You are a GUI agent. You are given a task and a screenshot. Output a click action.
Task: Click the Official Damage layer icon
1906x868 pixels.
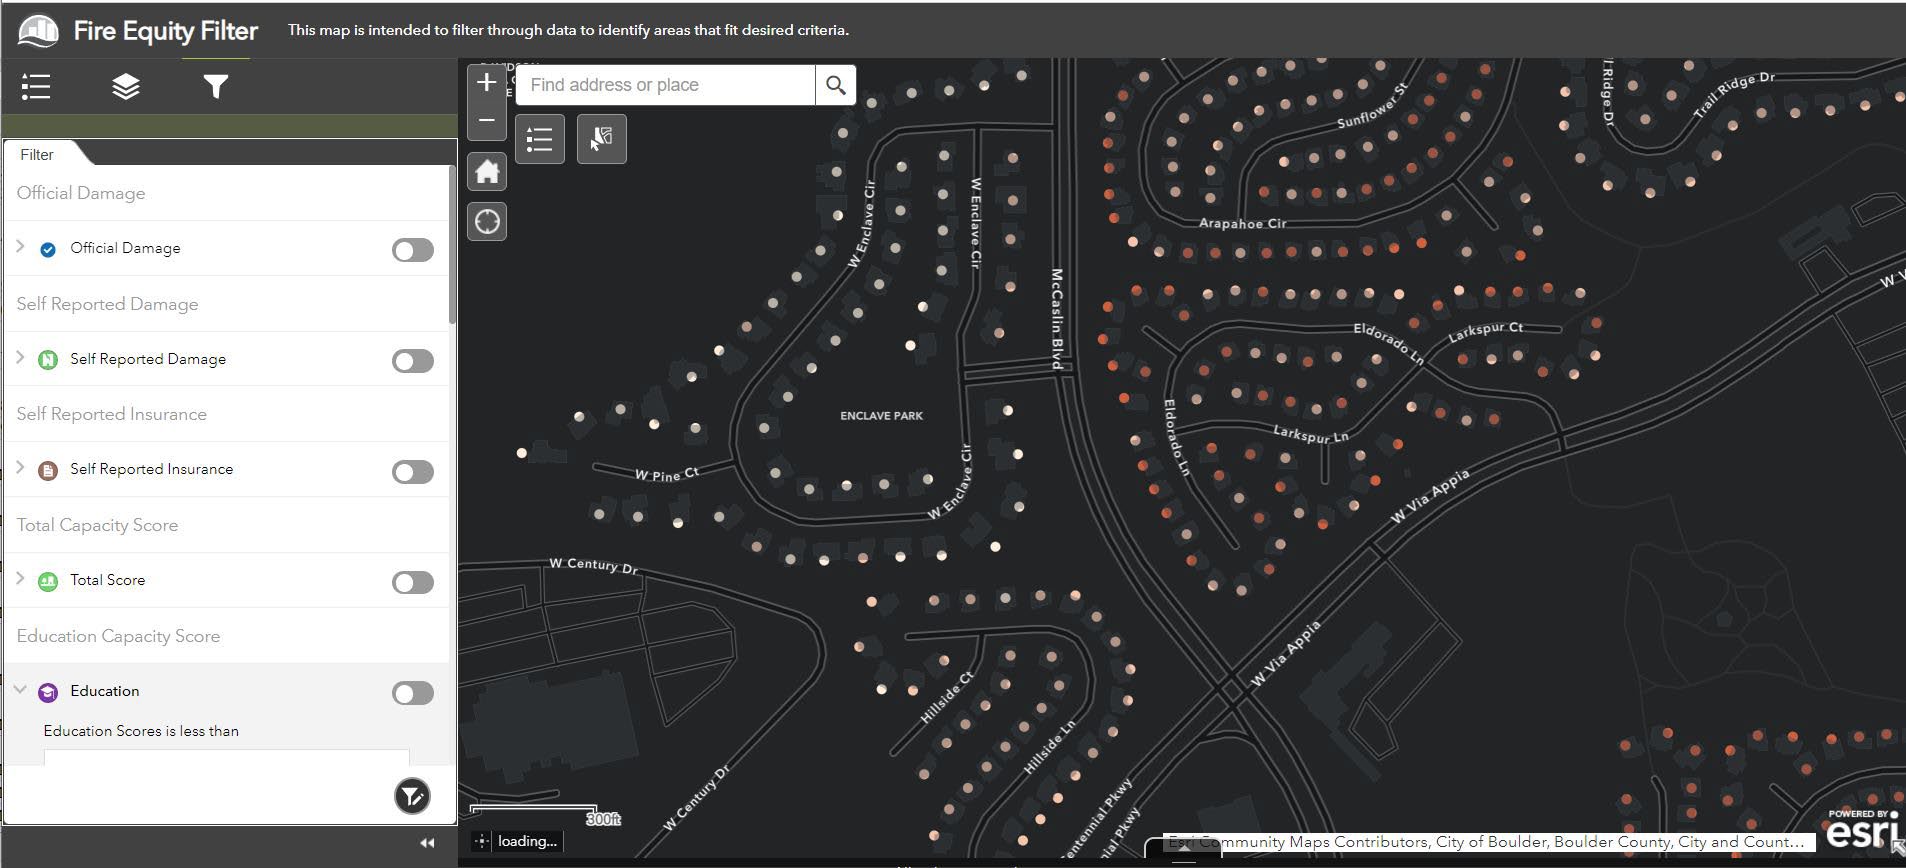tap(47, 249)
